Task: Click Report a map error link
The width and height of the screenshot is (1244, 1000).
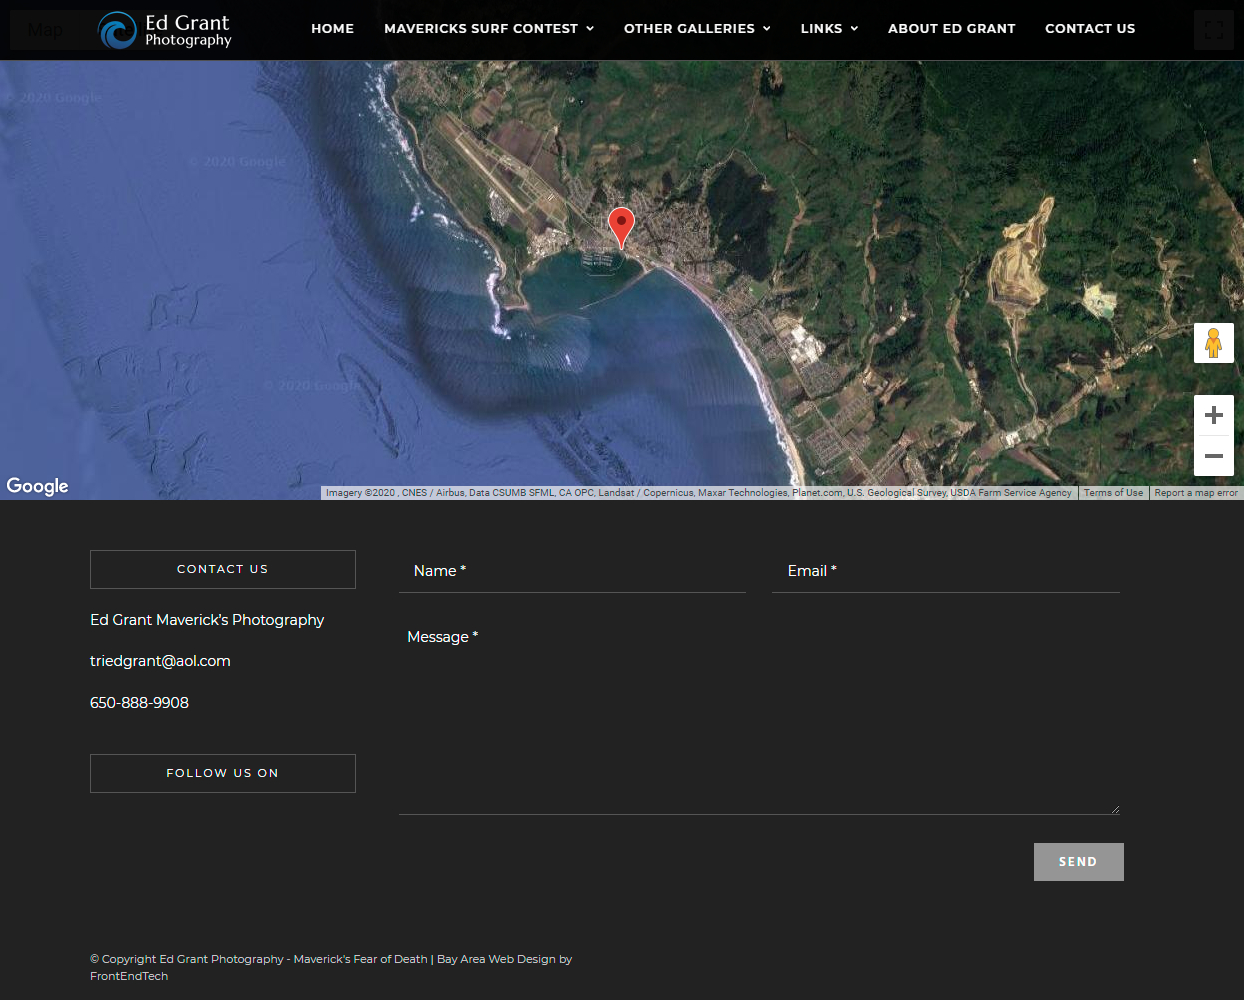Action: point(1195,493)
